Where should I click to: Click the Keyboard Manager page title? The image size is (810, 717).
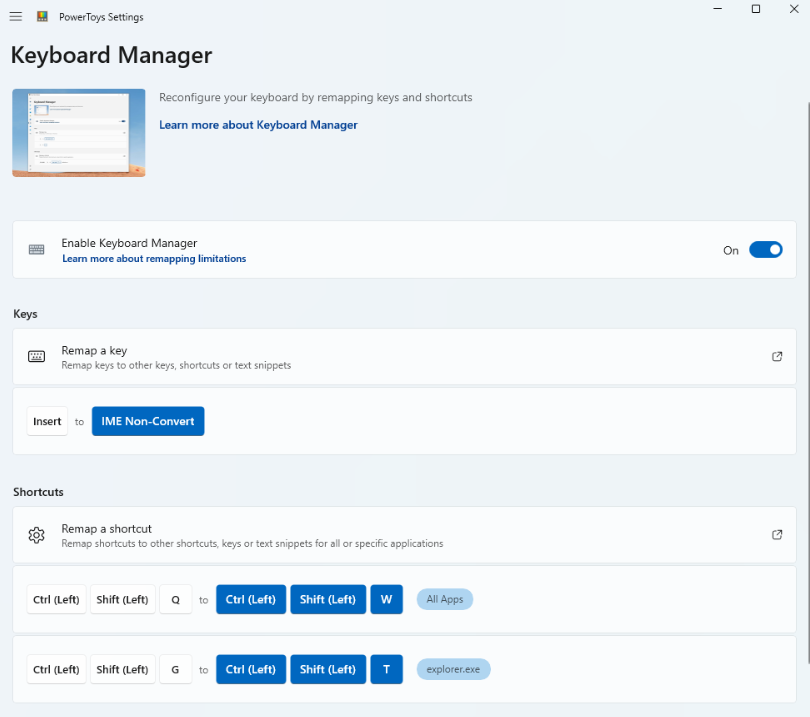tap(112, 55)
